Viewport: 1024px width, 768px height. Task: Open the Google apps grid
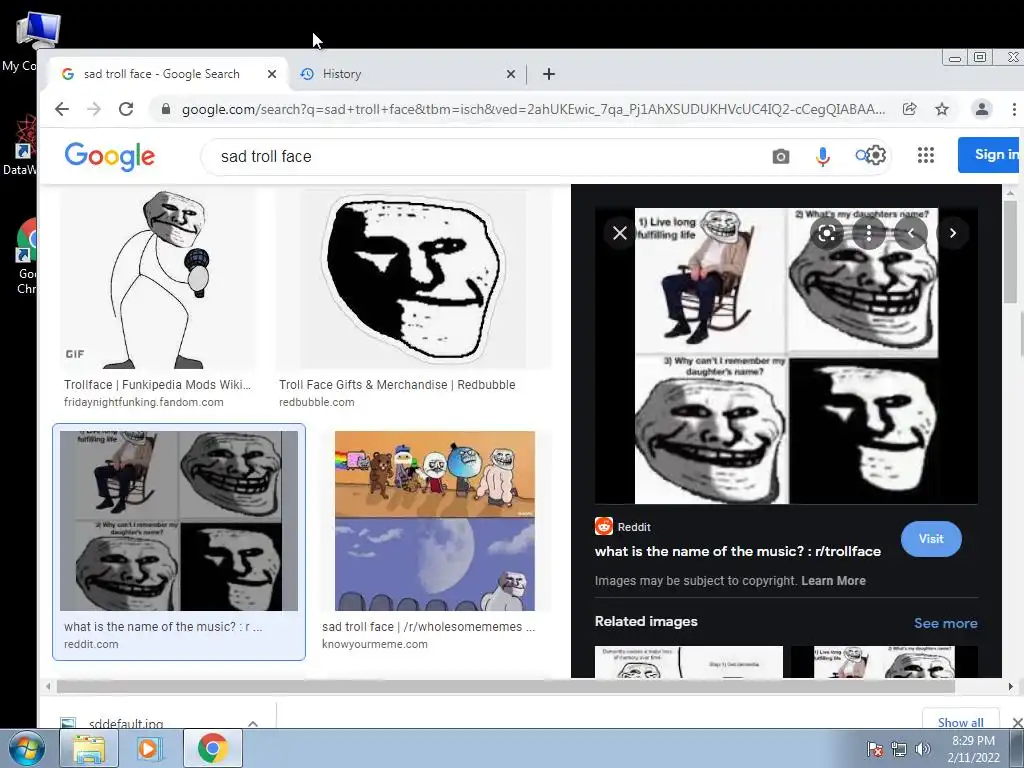pos(925,155)
